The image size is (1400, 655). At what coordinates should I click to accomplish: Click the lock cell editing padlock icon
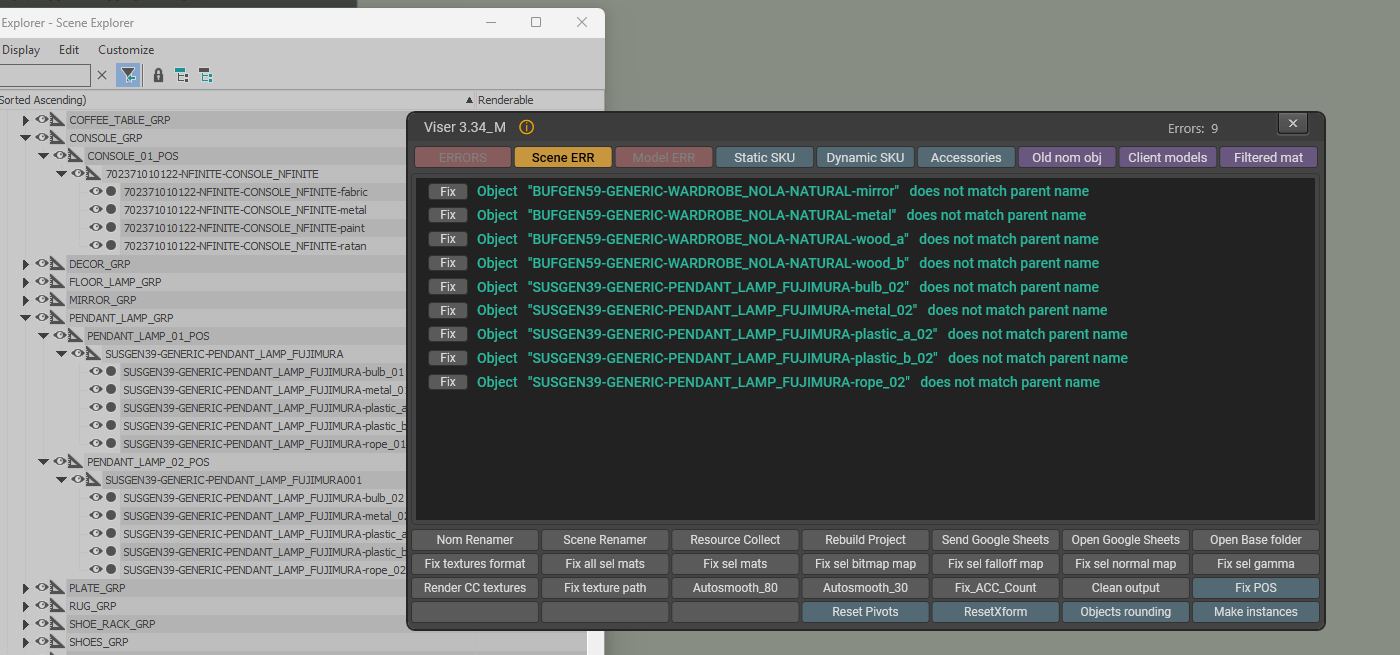tap(158, 75)
